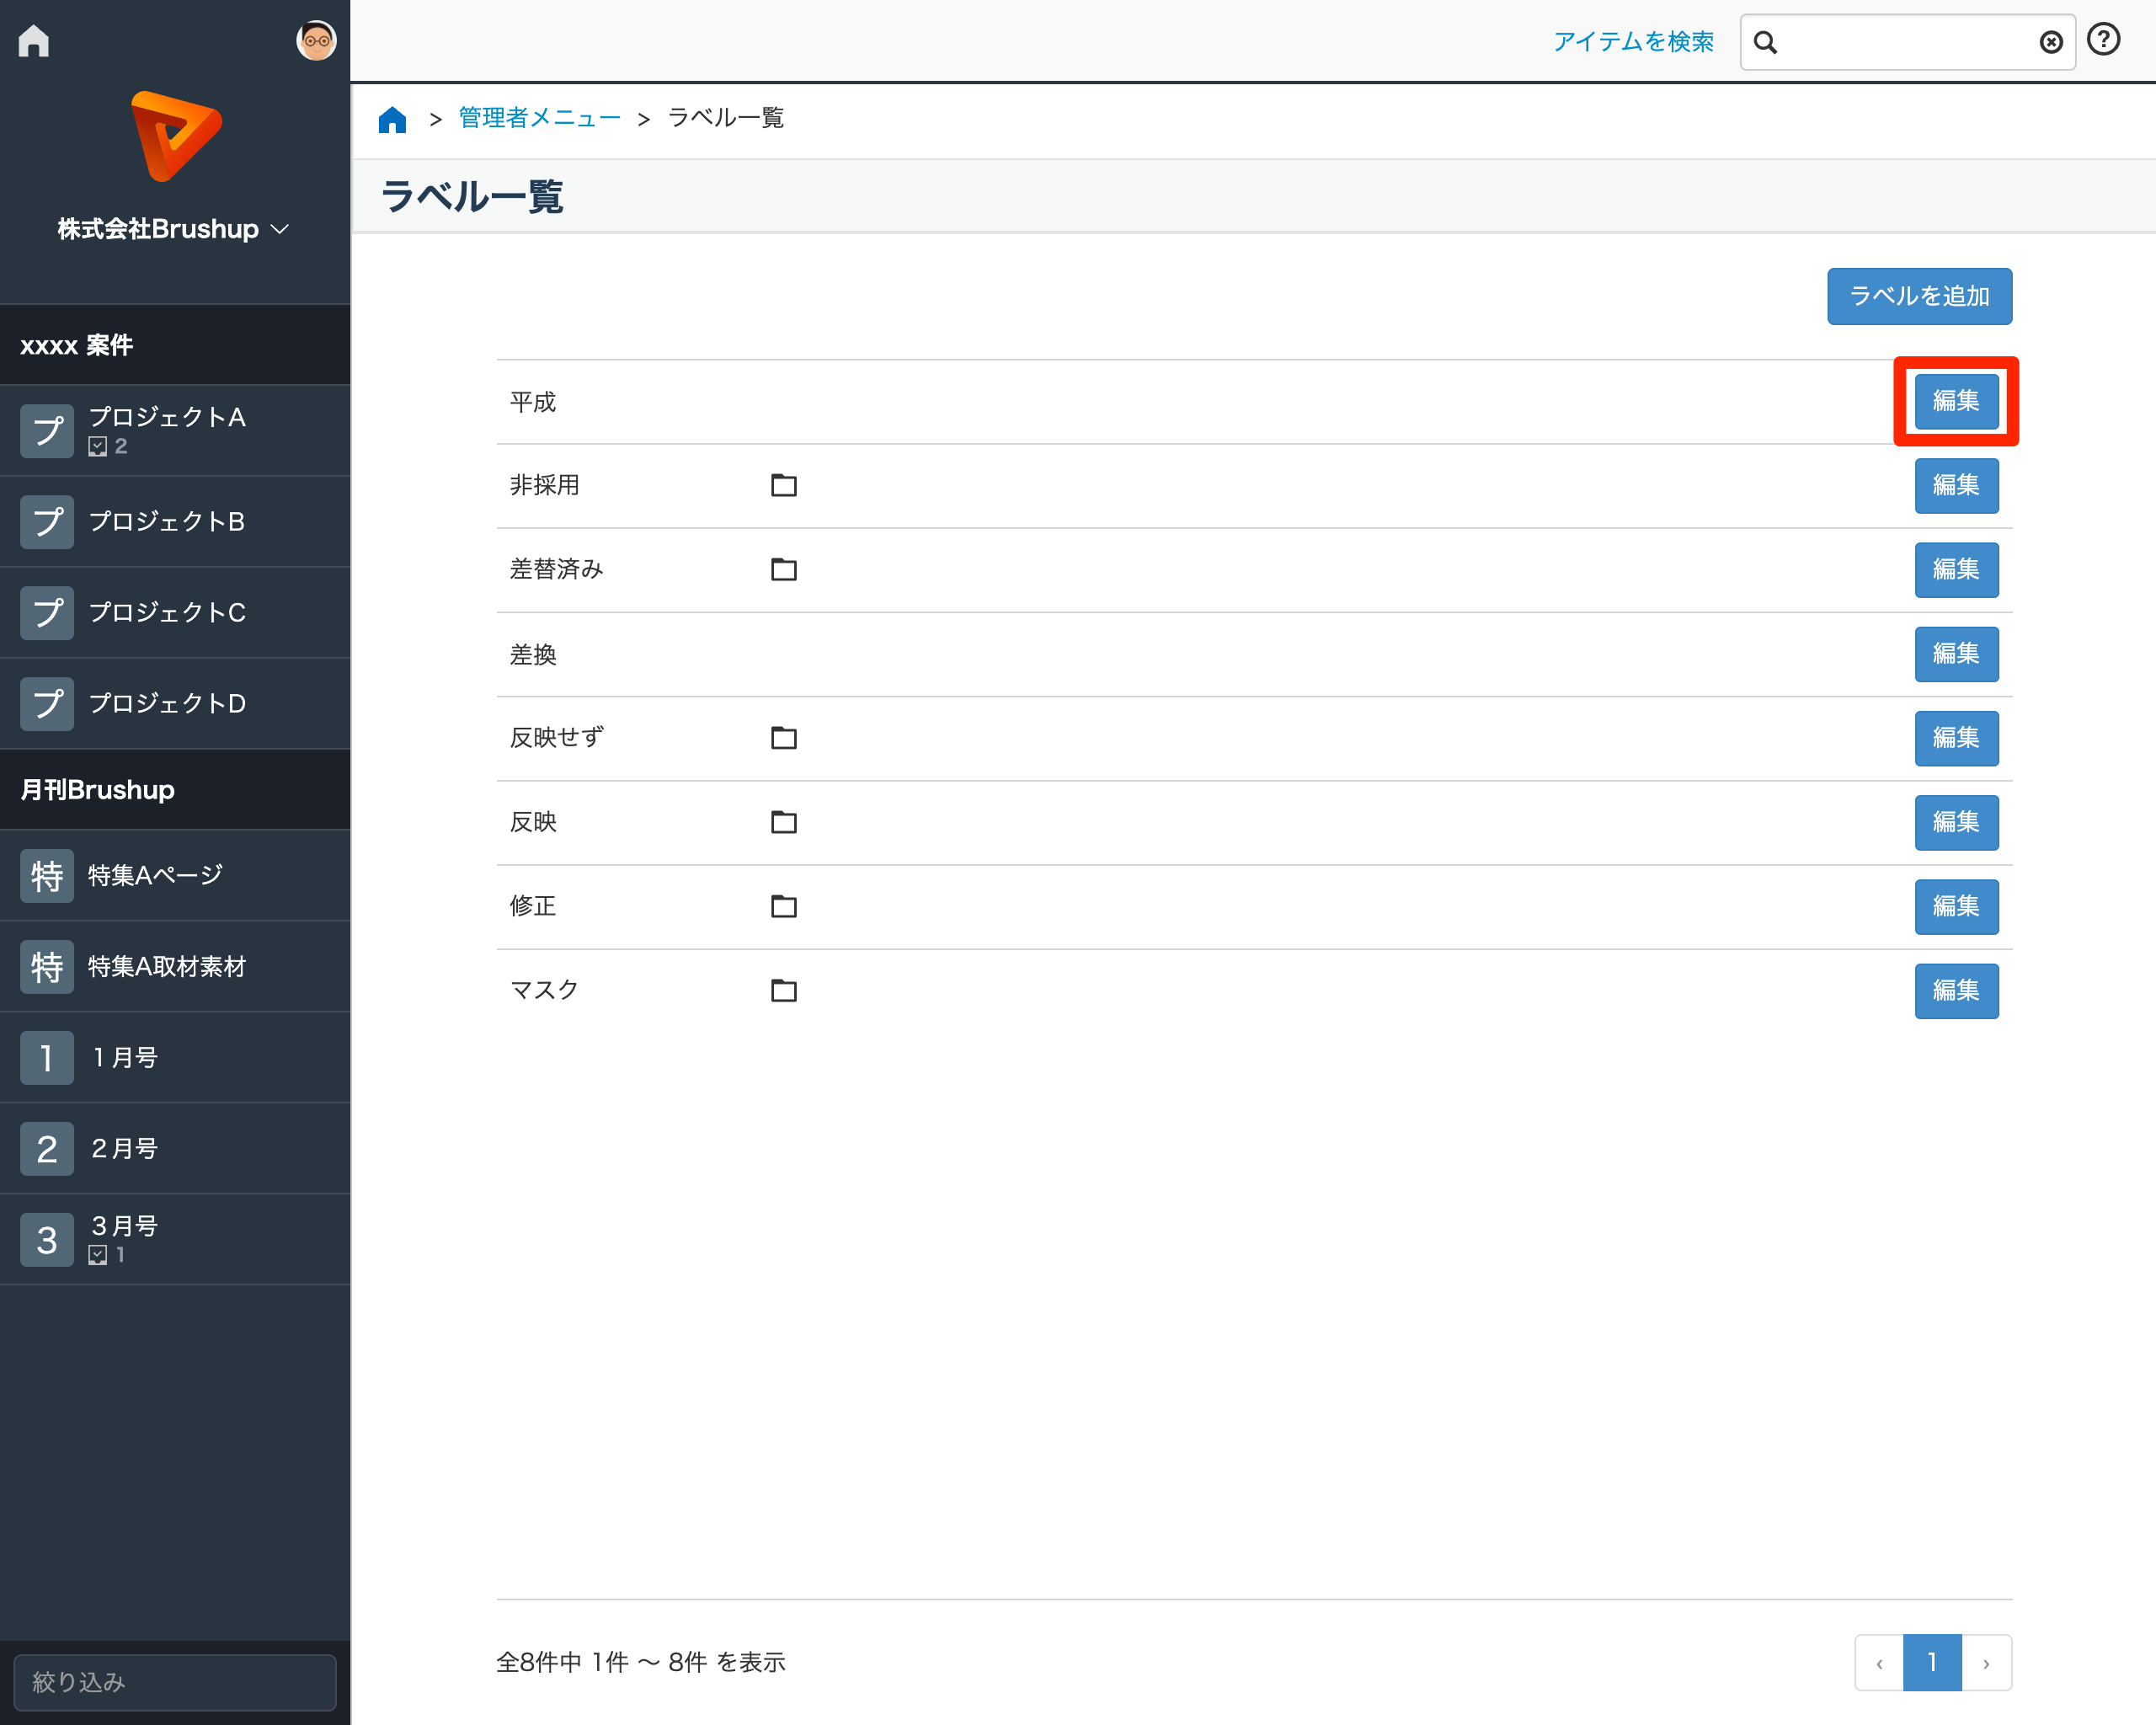Open 特集Aページ project in the sidebar
This screenshot has width=2156, height=1725.
(155, 876)
